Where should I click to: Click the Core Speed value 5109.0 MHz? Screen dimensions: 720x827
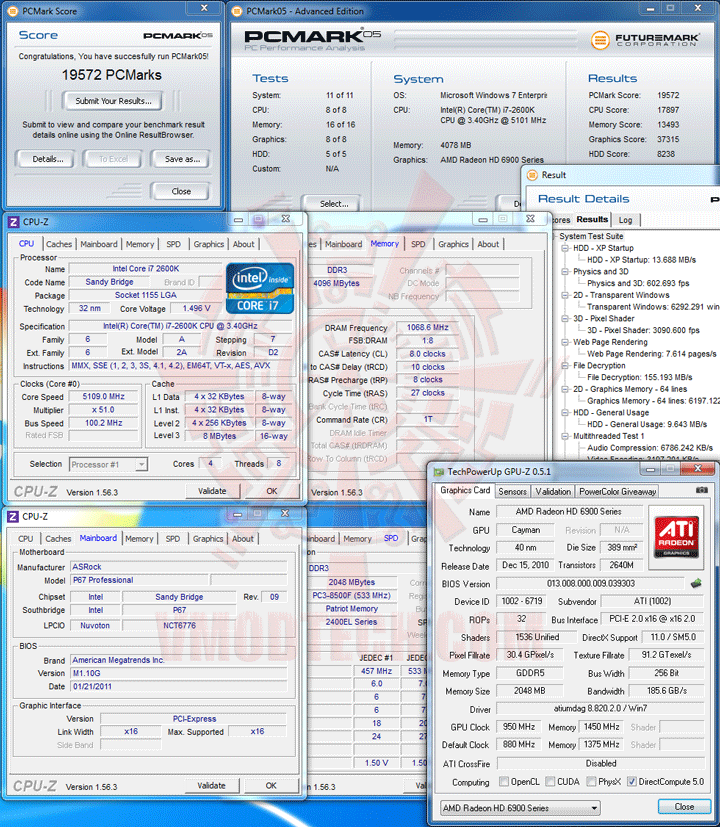coord(103,397)
